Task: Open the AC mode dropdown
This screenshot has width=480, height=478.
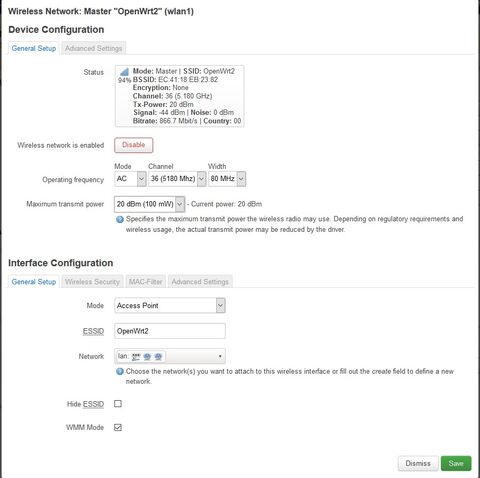Action: point(130,179)
